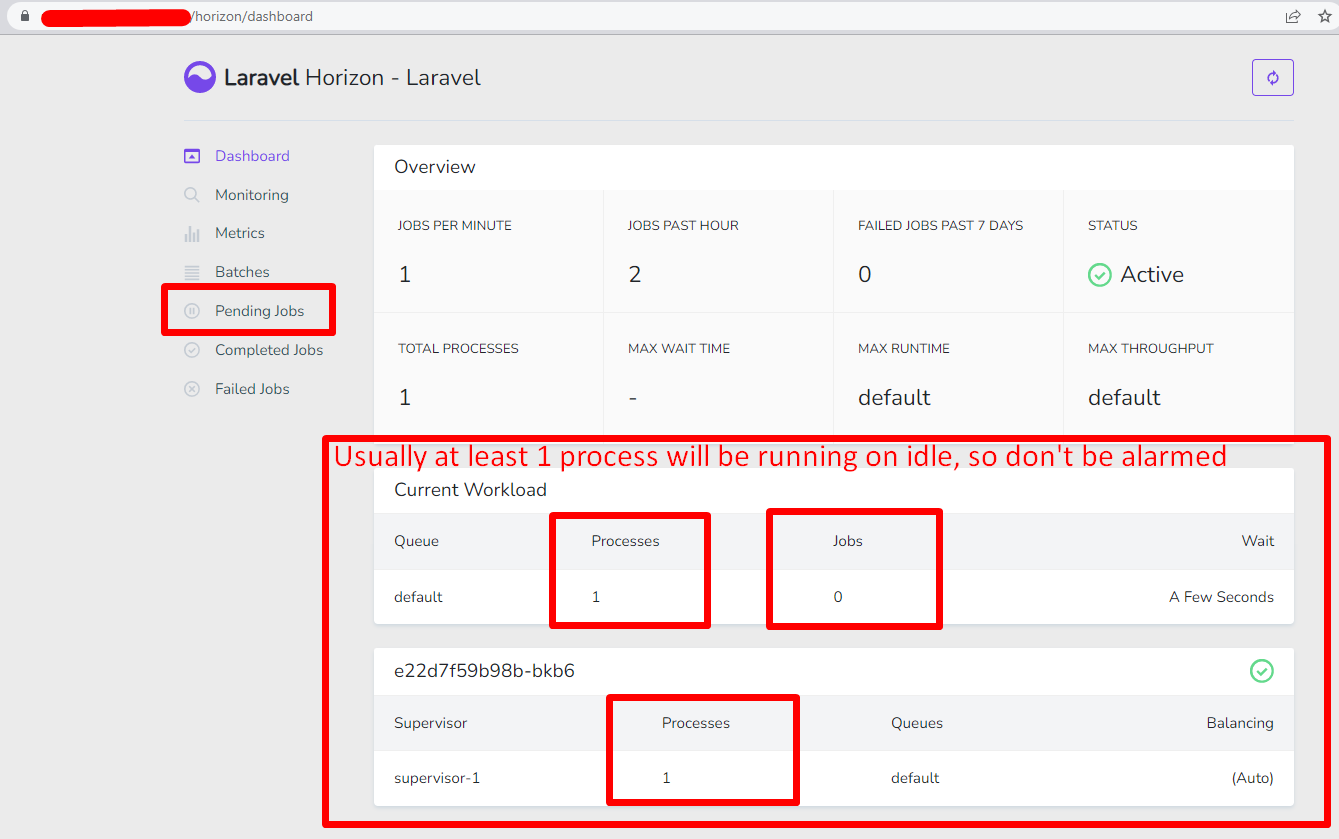This screenshot has width=1339, height=839.
Task: Click the e22d7f59b98b-bkb6 supervisor header
Action: [x=485, y=671]
